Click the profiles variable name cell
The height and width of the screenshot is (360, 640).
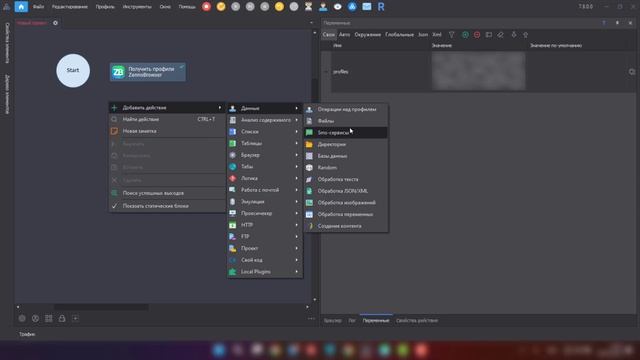(x=381, y=72)
